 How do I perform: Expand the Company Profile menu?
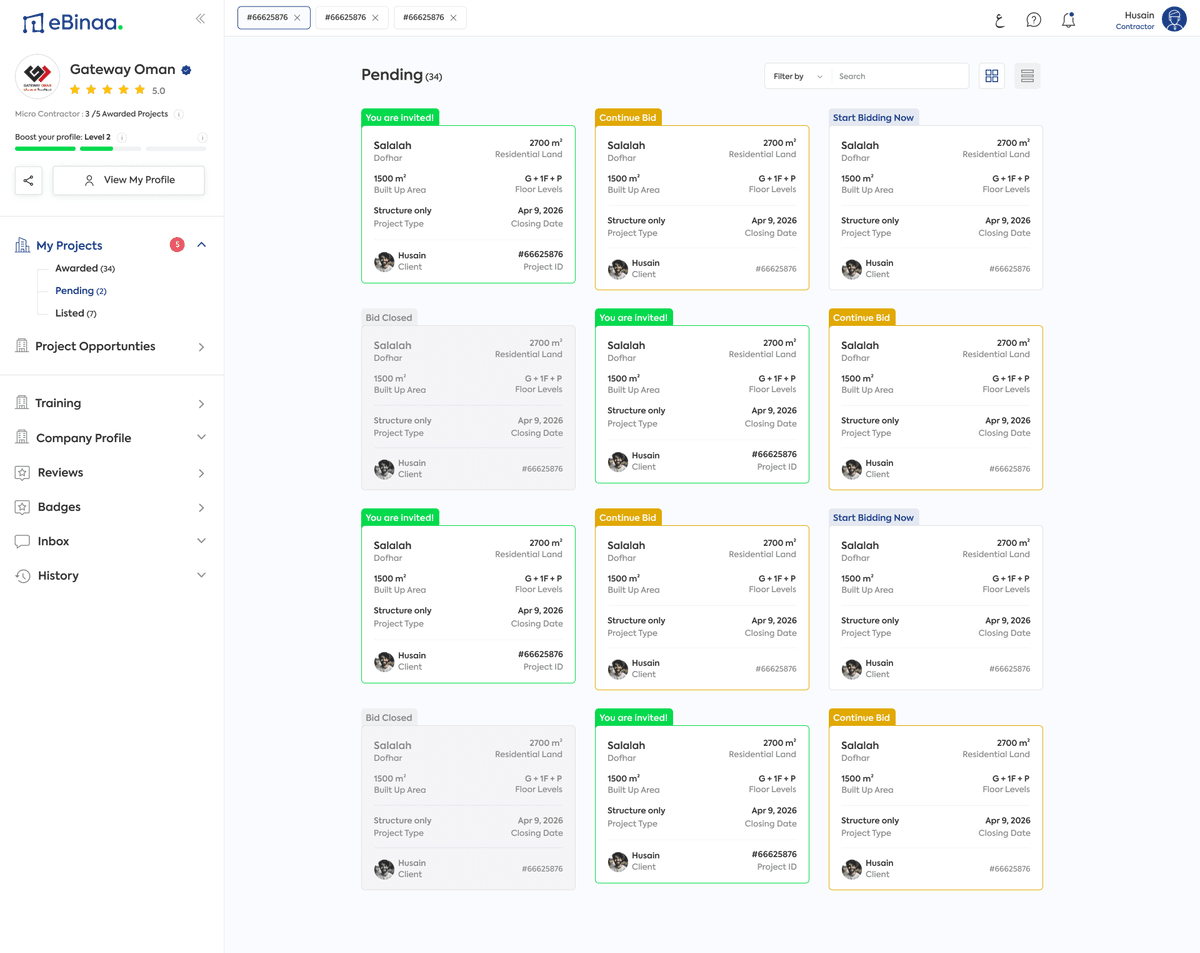tap(201, 438)
